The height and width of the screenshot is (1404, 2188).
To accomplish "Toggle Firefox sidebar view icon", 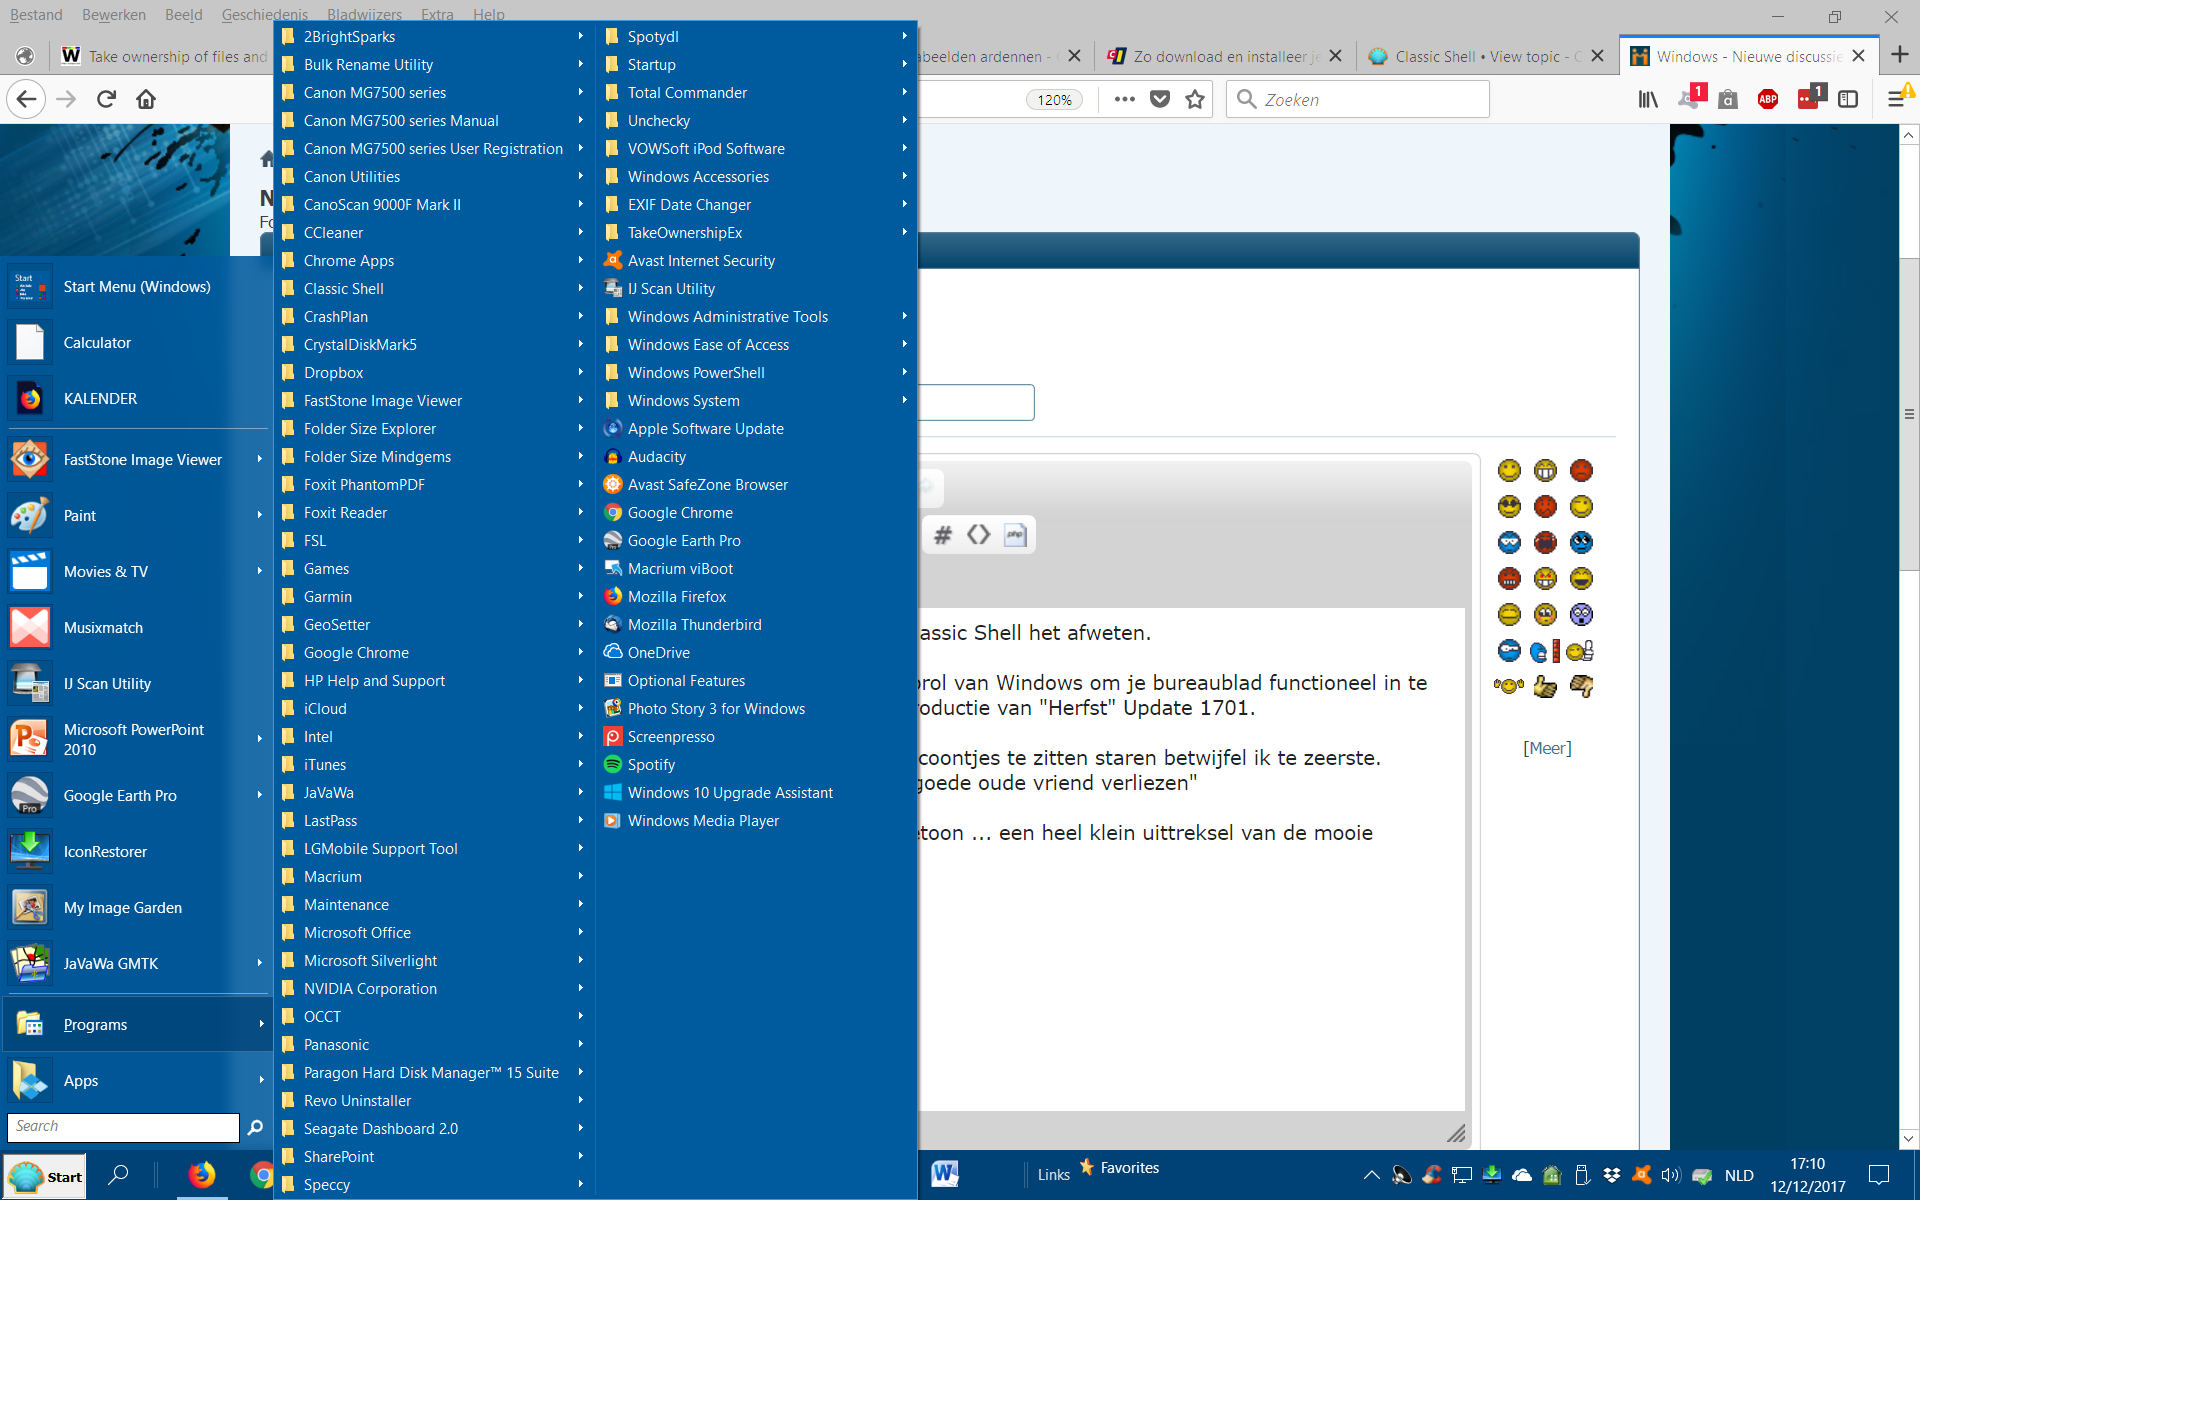I will [1848, 99].
